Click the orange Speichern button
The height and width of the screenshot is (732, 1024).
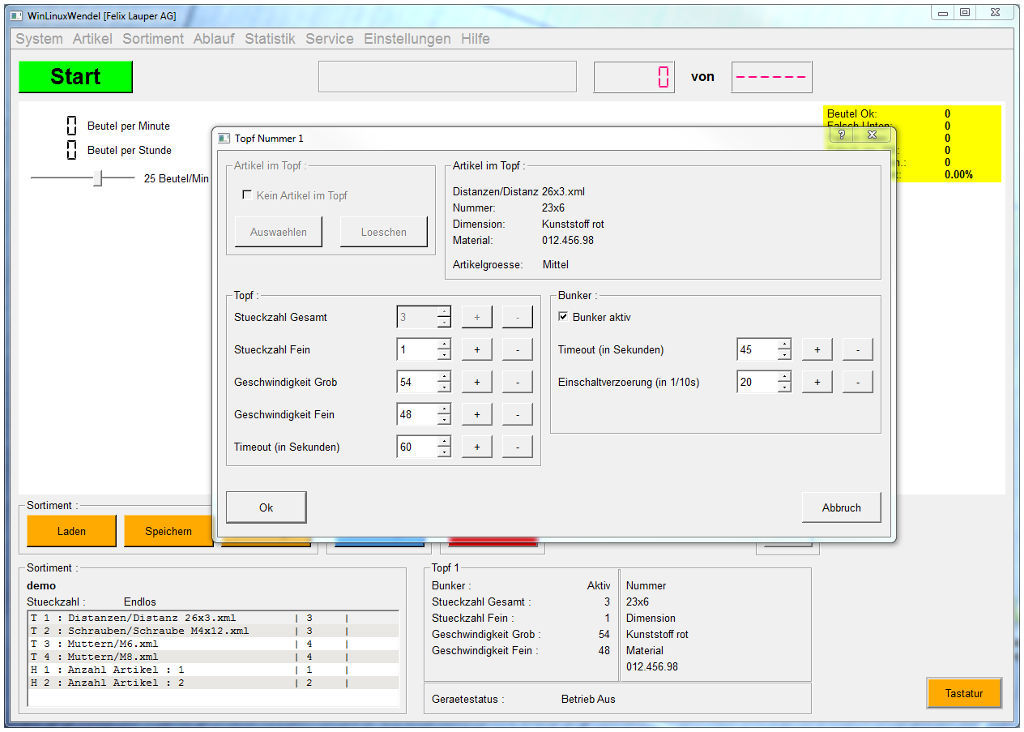pos(168,531)
